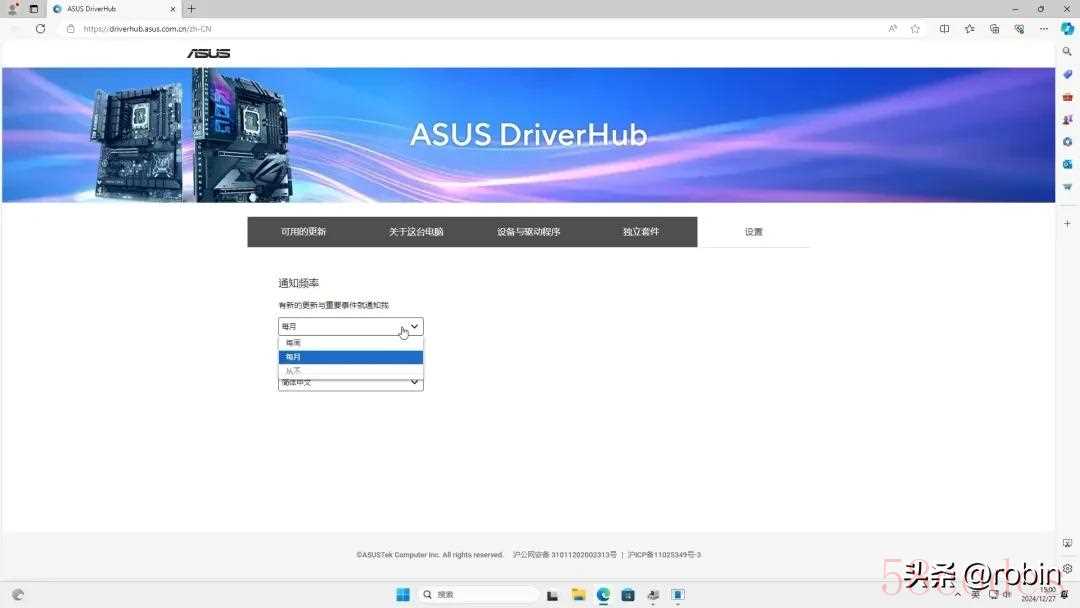The image size is (1080, 608).
Task: Show hidden system tray icons chevron
Action: pos(957,594)
